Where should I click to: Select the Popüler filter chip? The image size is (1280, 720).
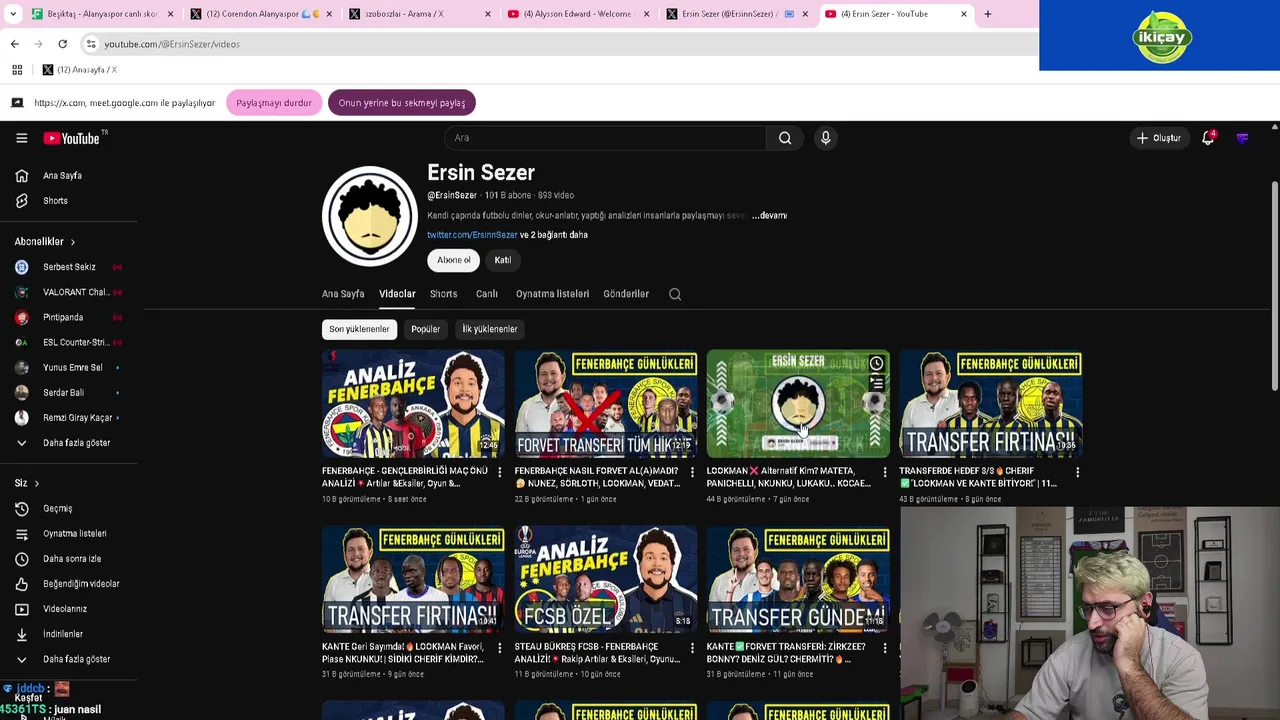pyautogui.click(x=425, y=329)
